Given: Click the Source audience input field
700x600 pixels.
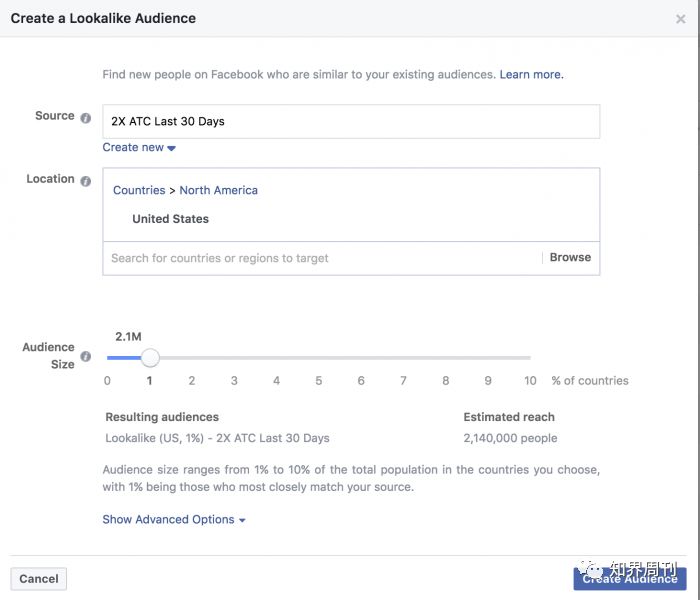Looking at the screenshot, I should (351, 121).
